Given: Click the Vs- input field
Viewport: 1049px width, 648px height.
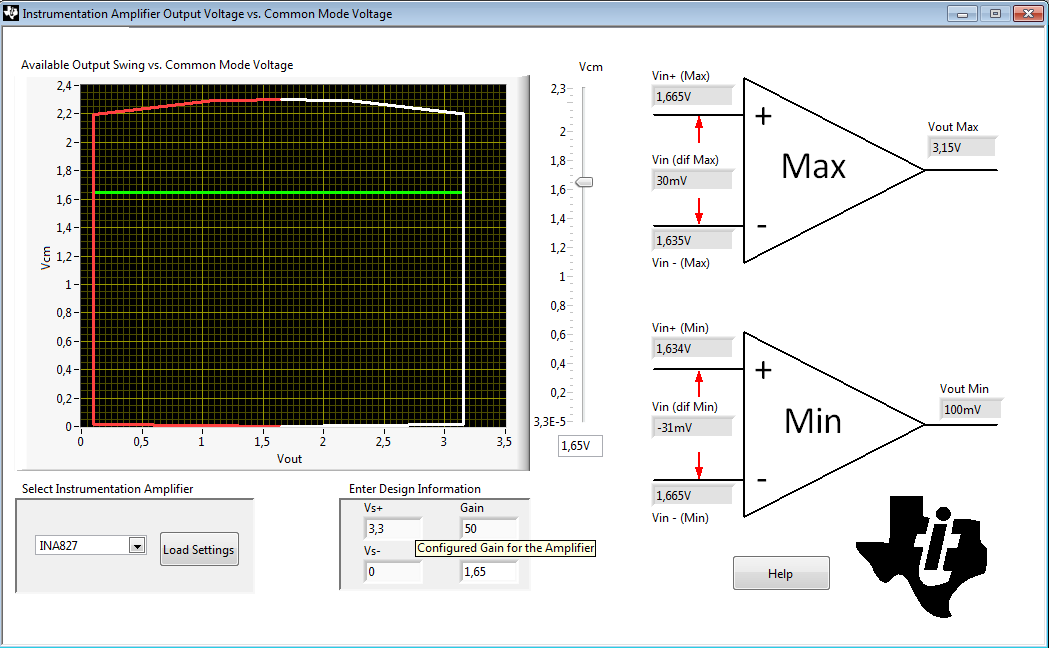Looking at the screenshot, I should pyautogui.click(x=393, y=572).
